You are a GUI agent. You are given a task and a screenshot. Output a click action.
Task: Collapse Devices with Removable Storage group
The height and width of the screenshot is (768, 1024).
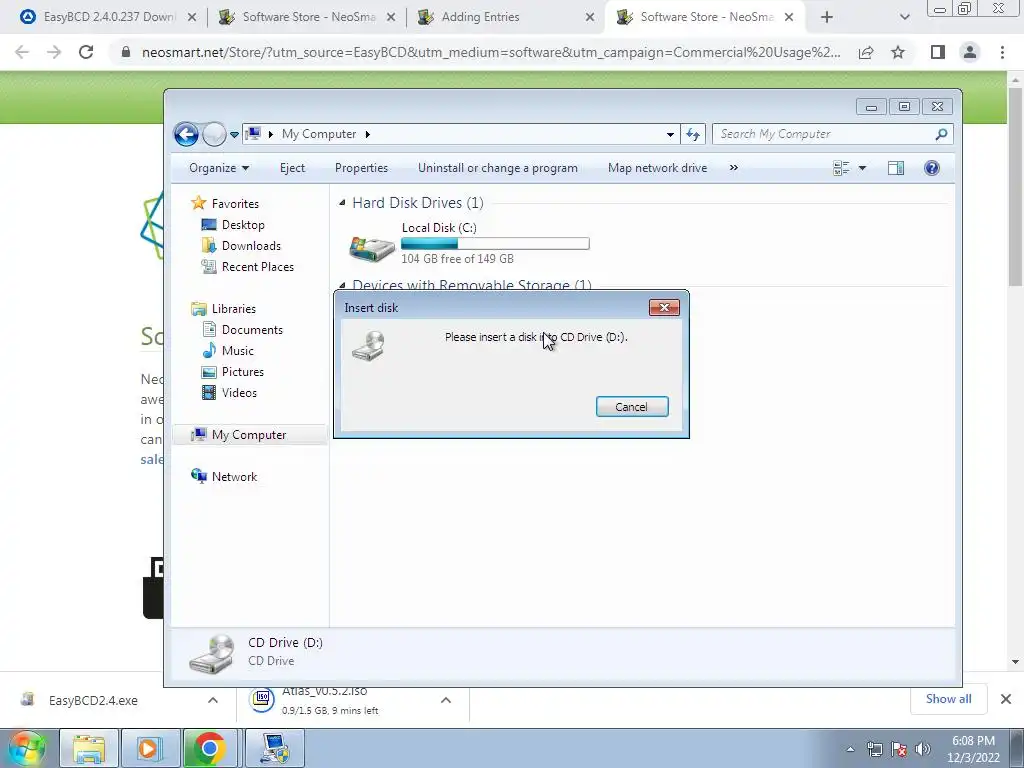coord(342,285)
